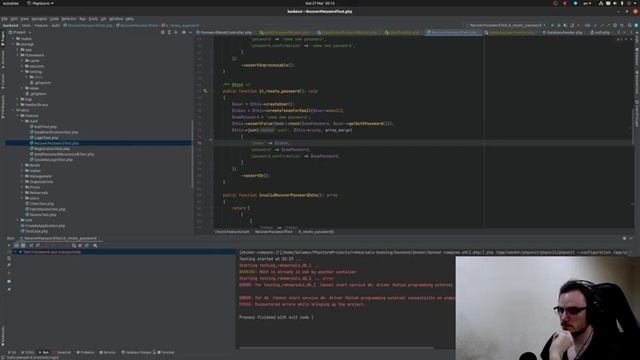
Task: Open the Navigate menu
Action: pos(39,19)
